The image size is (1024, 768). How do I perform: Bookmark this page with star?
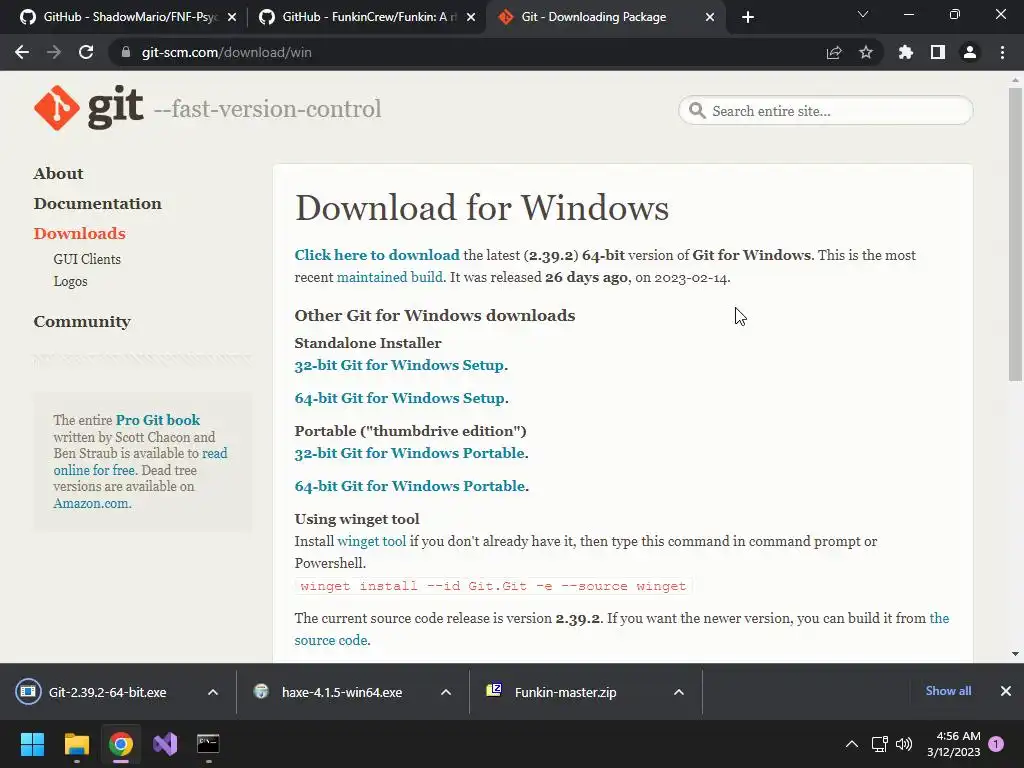pyautogui.click(x=866, y=52)
